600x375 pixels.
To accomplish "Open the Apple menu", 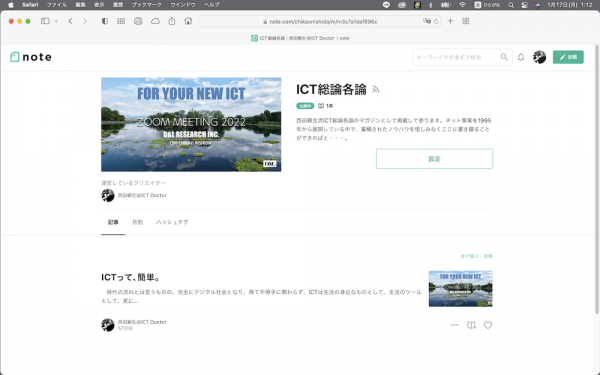I will tap(11, 5).
